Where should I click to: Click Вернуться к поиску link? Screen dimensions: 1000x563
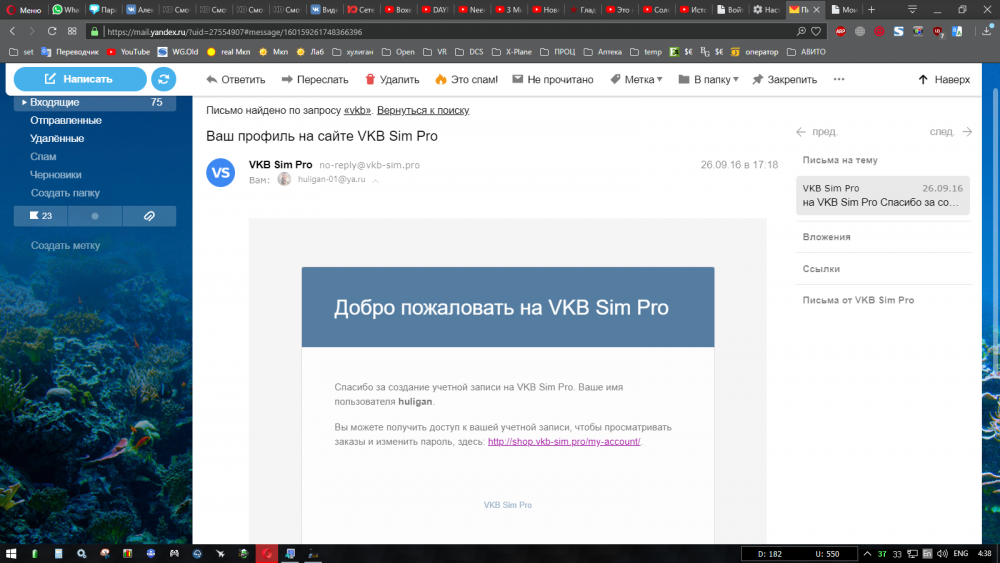coord(423,110)
